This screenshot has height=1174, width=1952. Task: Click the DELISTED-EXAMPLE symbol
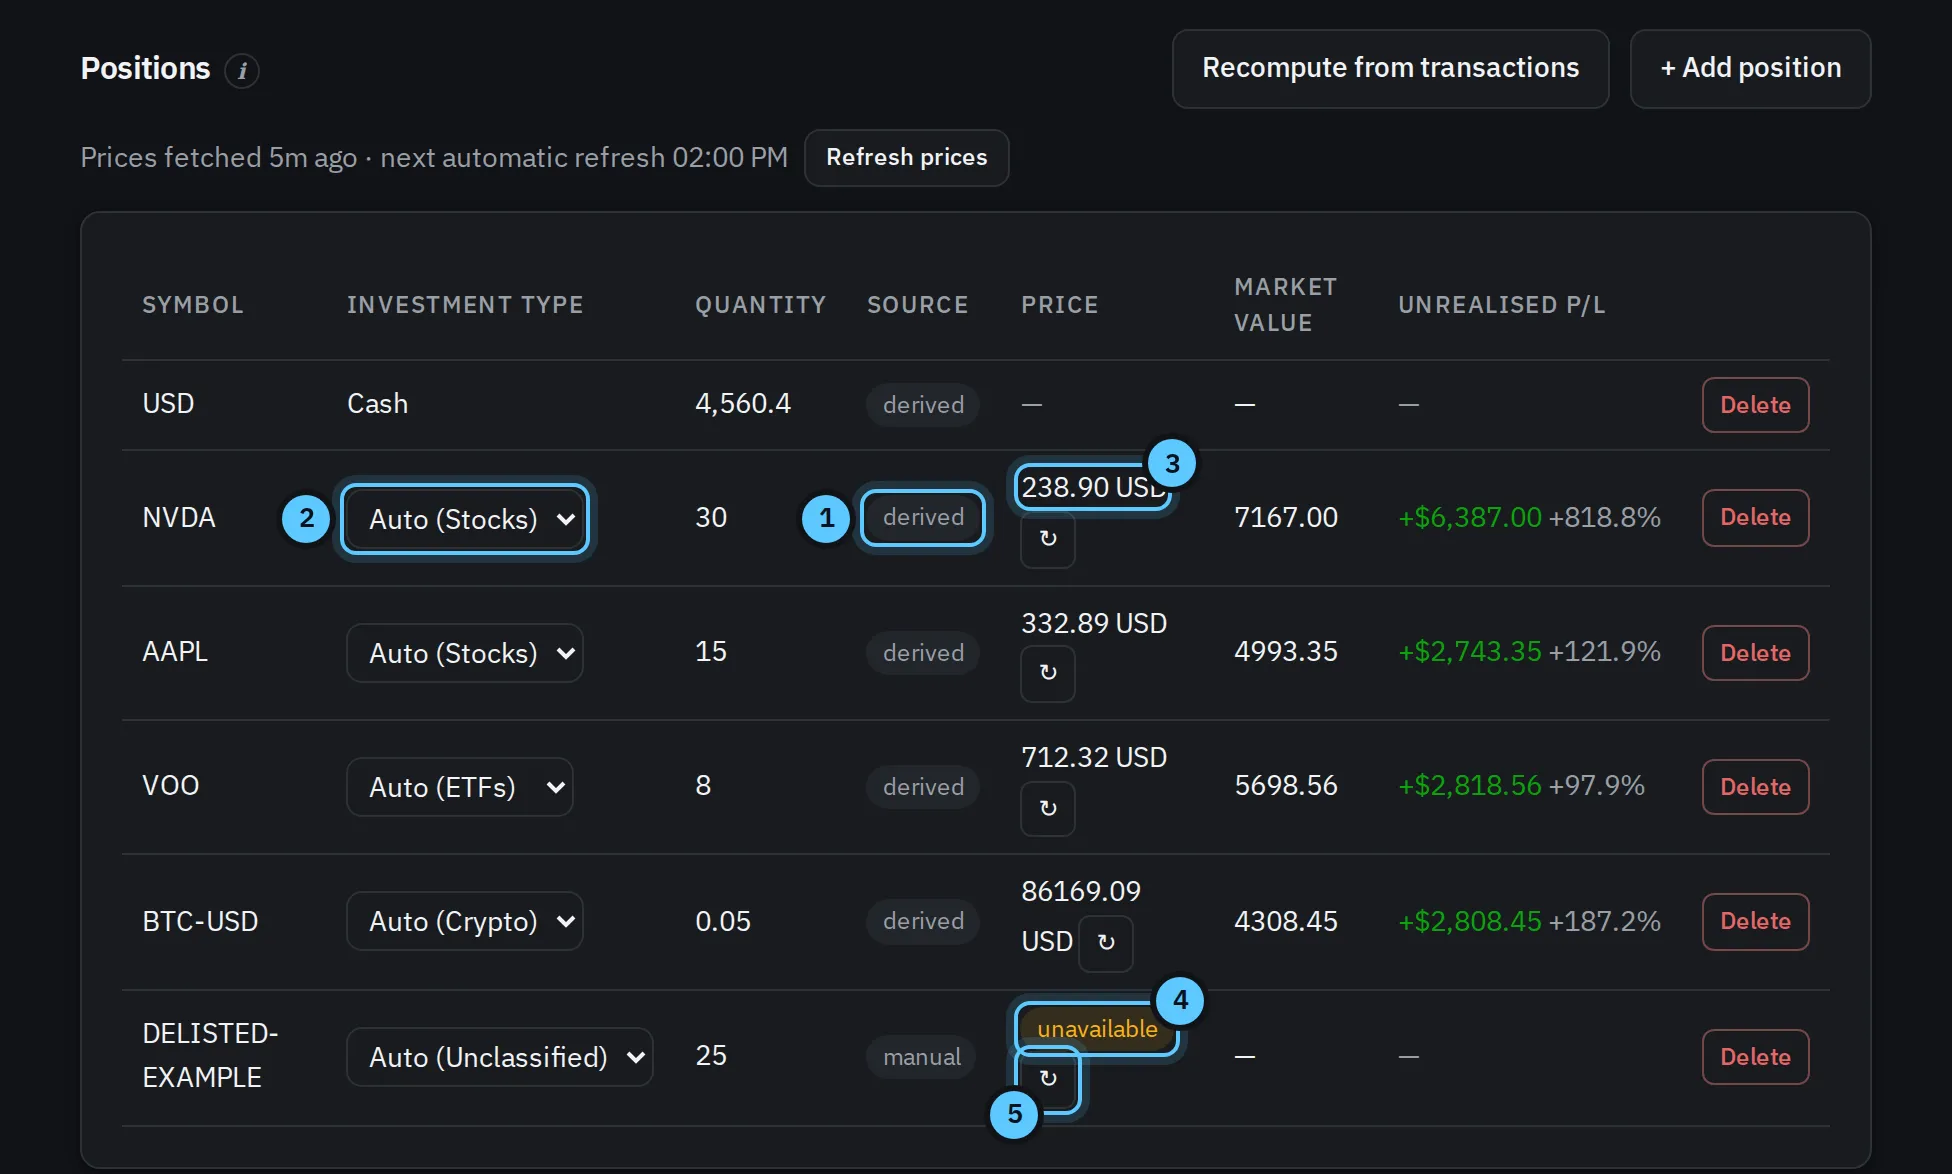210,1055
